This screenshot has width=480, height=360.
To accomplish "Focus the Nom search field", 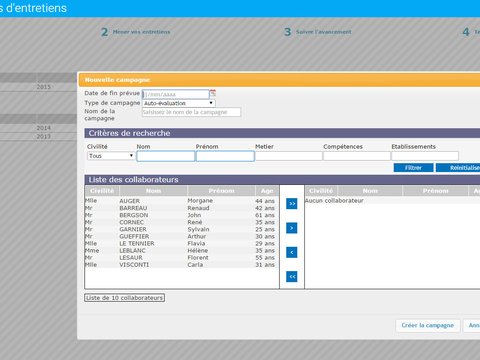I will 166,156.
